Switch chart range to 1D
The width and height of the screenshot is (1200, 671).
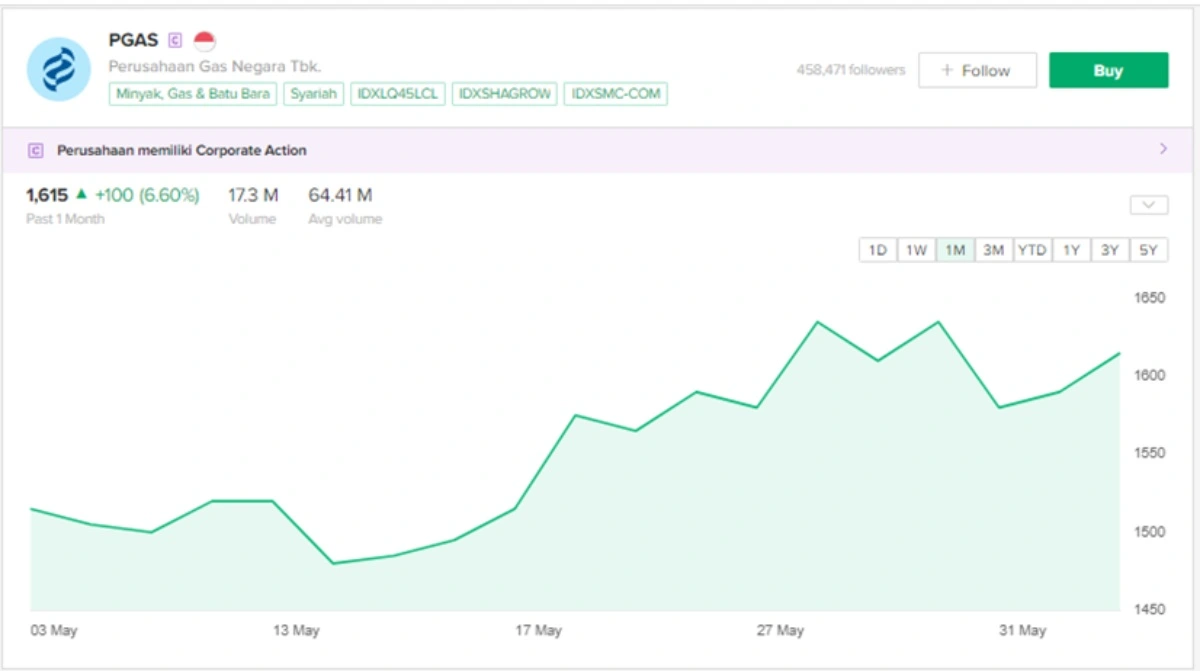(x=878, y=251)
